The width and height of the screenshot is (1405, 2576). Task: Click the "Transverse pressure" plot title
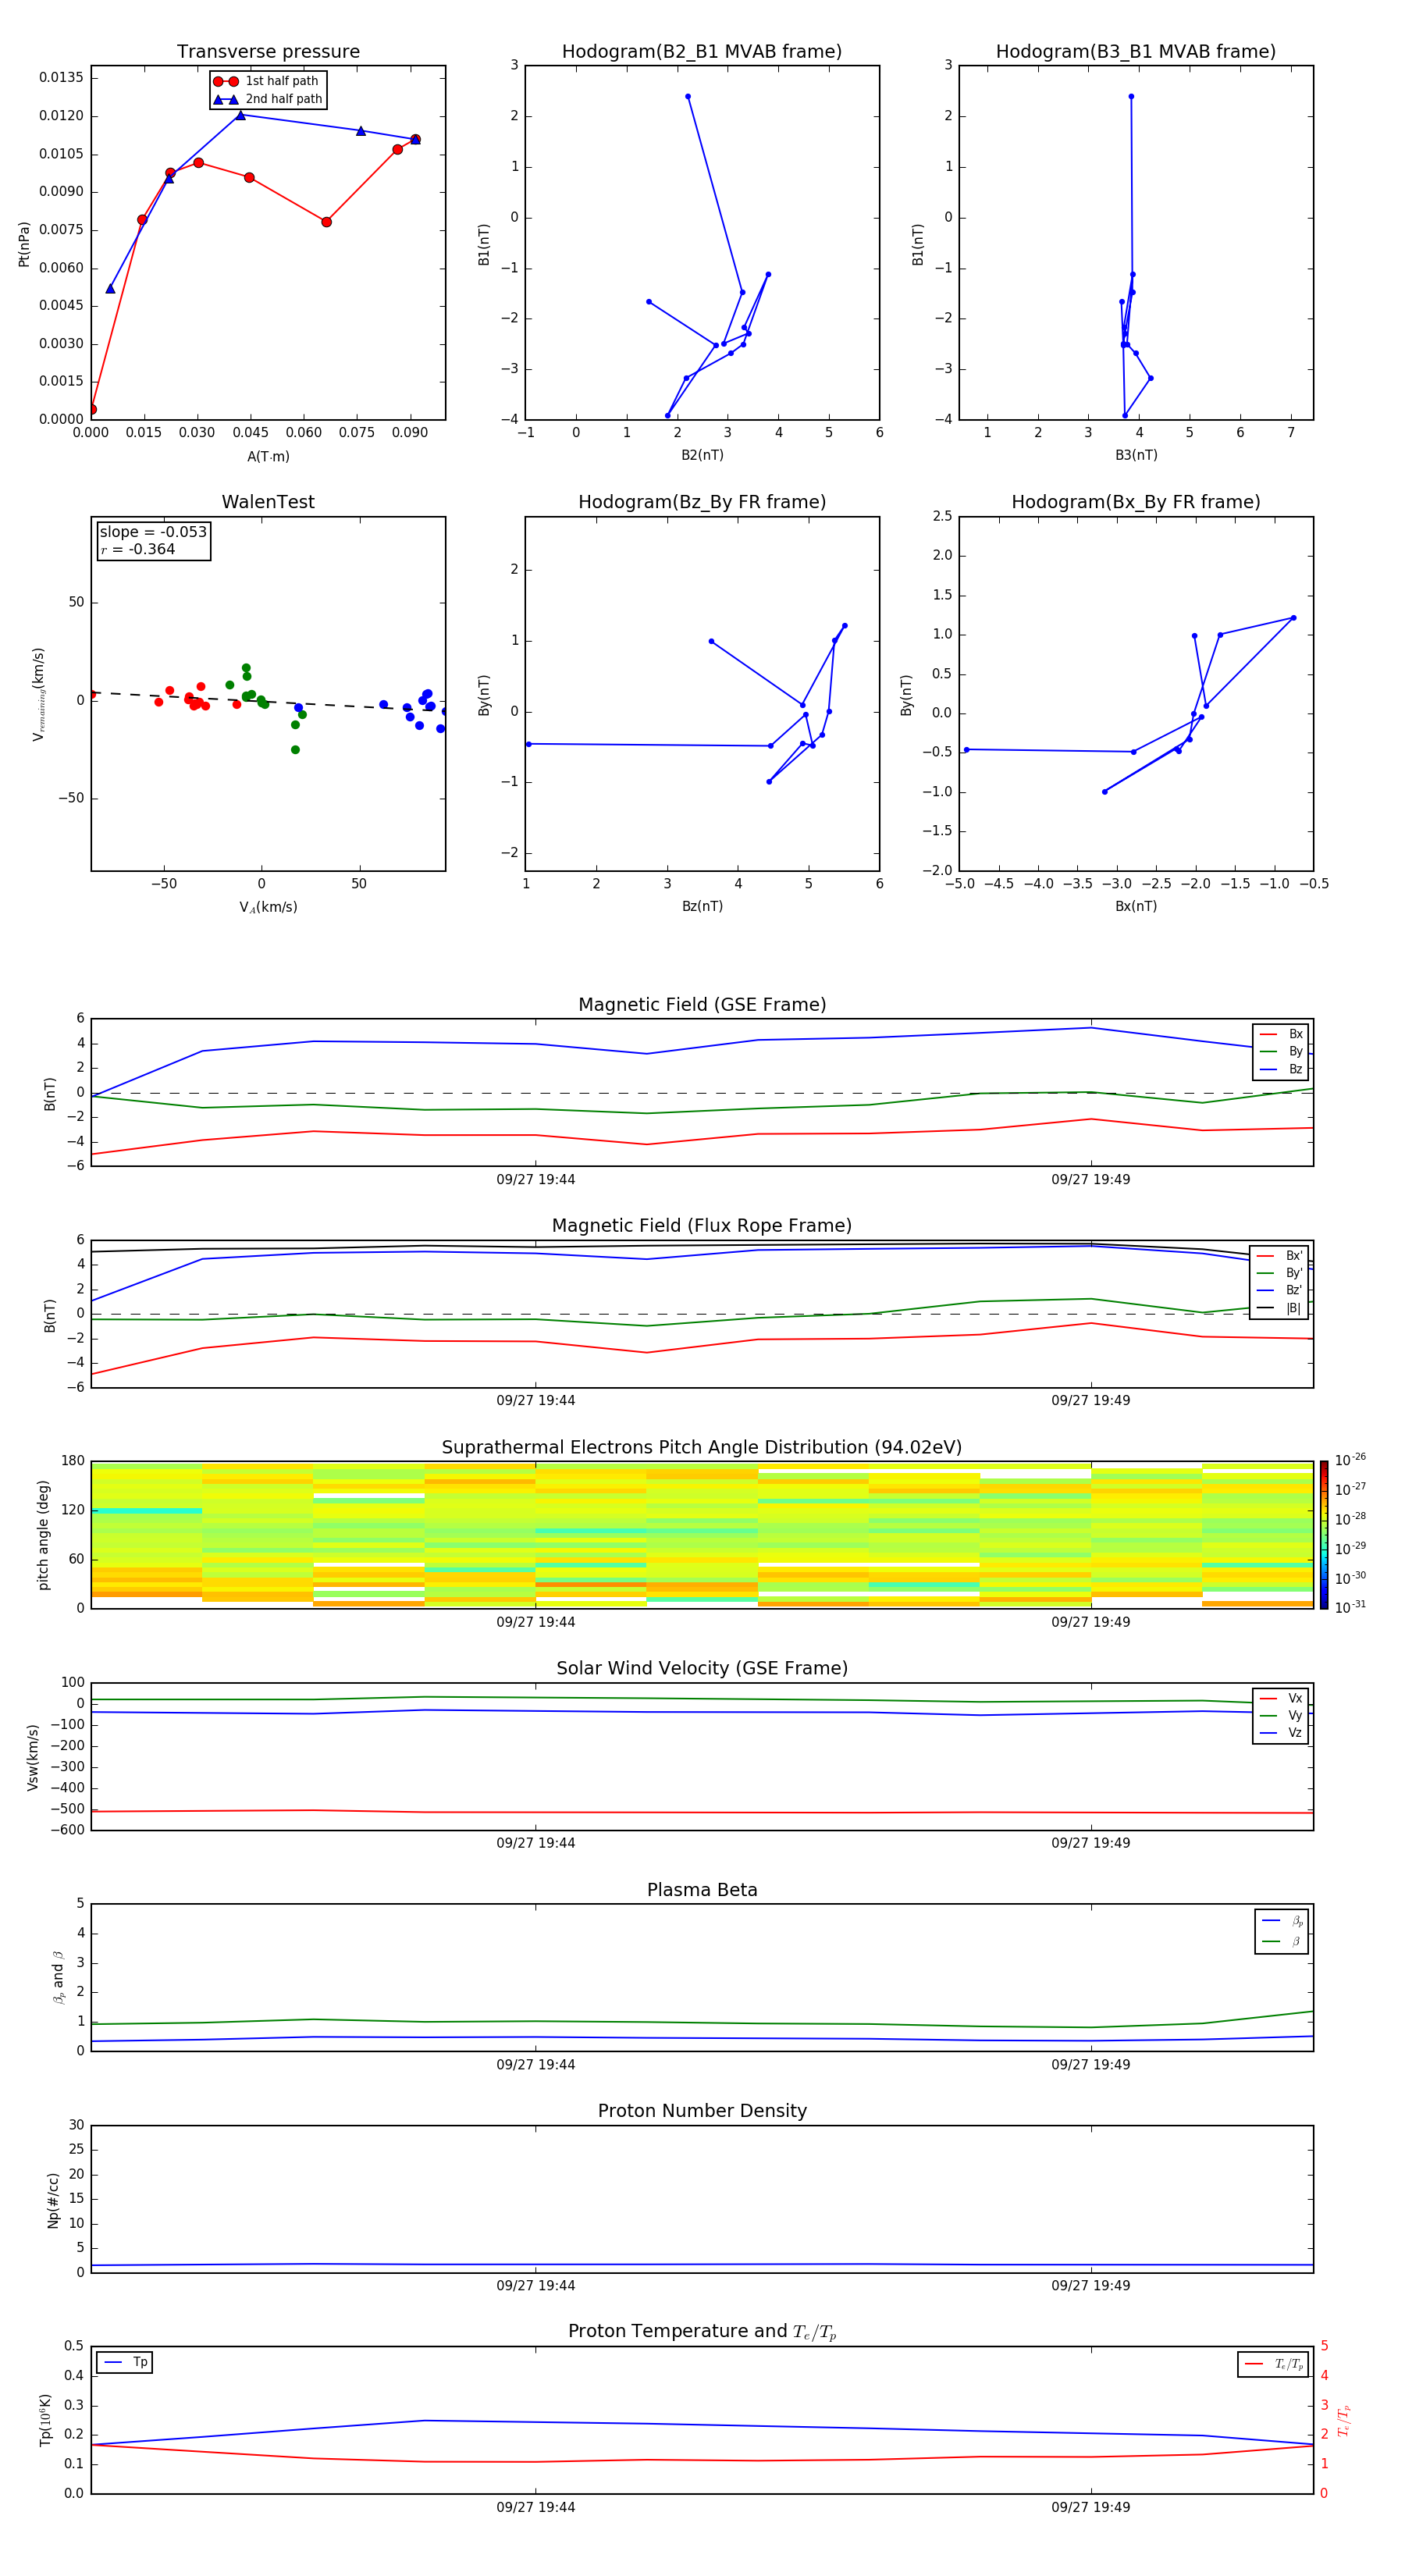coord(268,52)
